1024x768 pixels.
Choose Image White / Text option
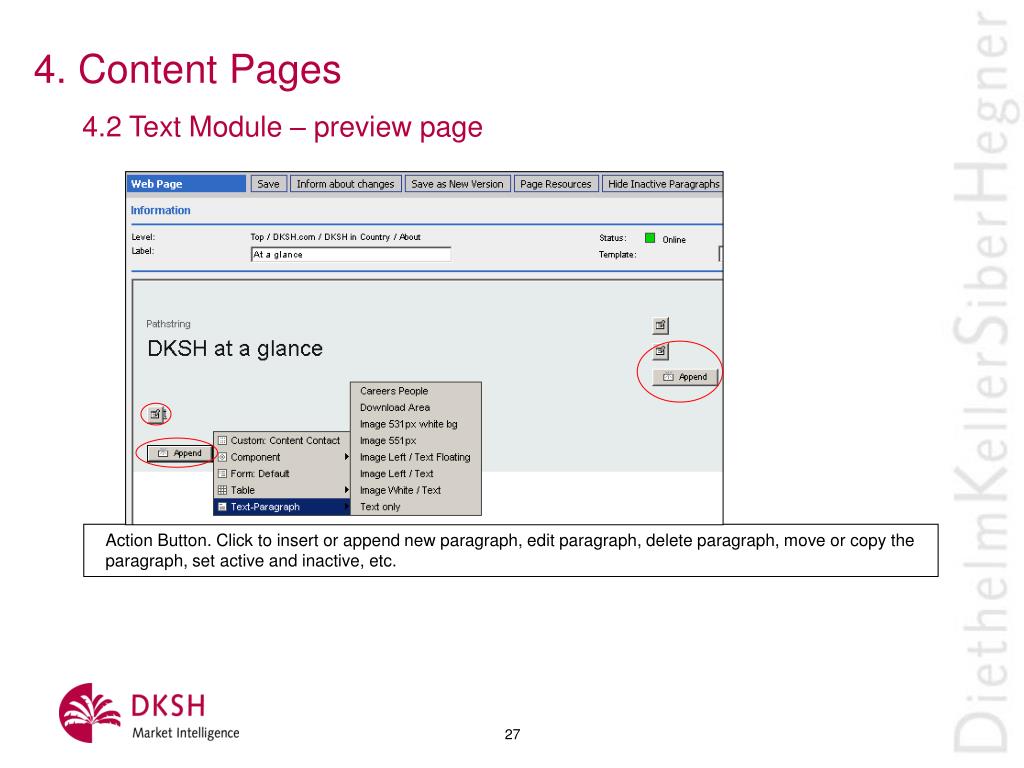click(x=416, y=490)
